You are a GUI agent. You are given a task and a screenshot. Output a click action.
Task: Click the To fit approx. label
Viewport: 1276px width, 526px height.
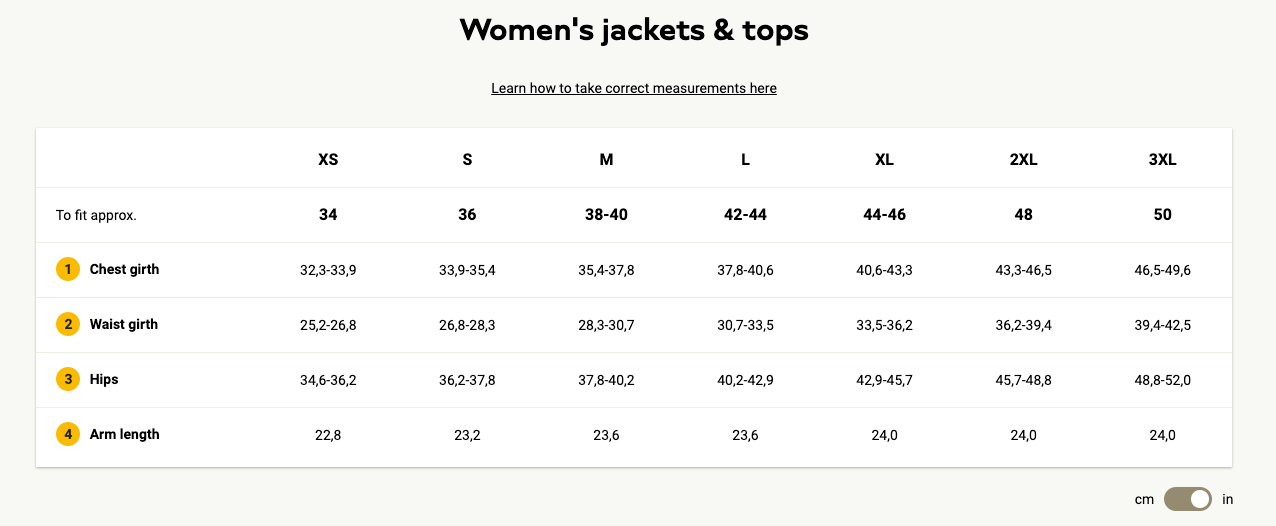(96, 215)
